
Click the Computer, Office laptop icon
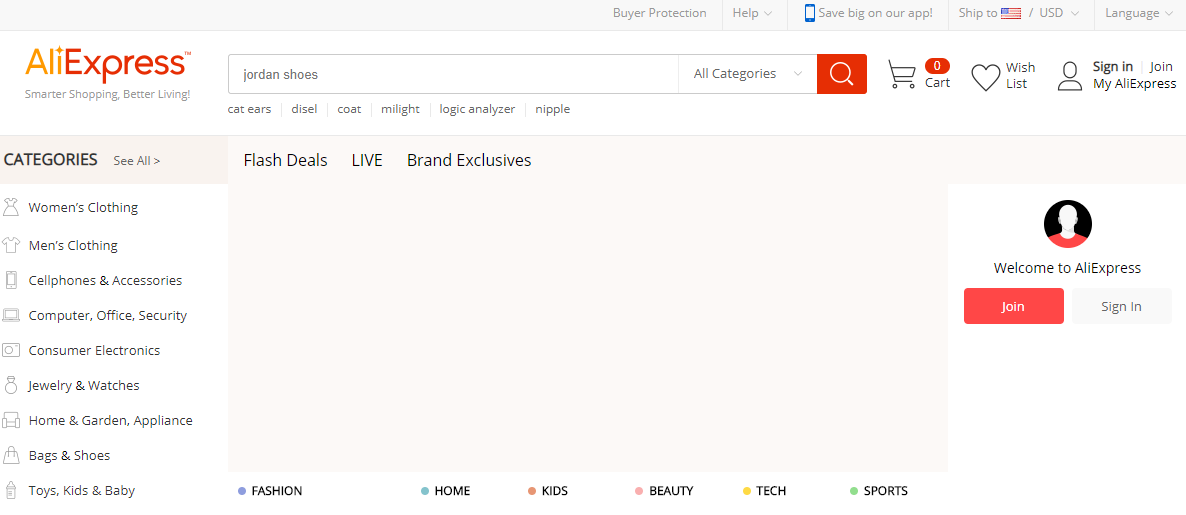pyautogui.click(x=11, y=315)
